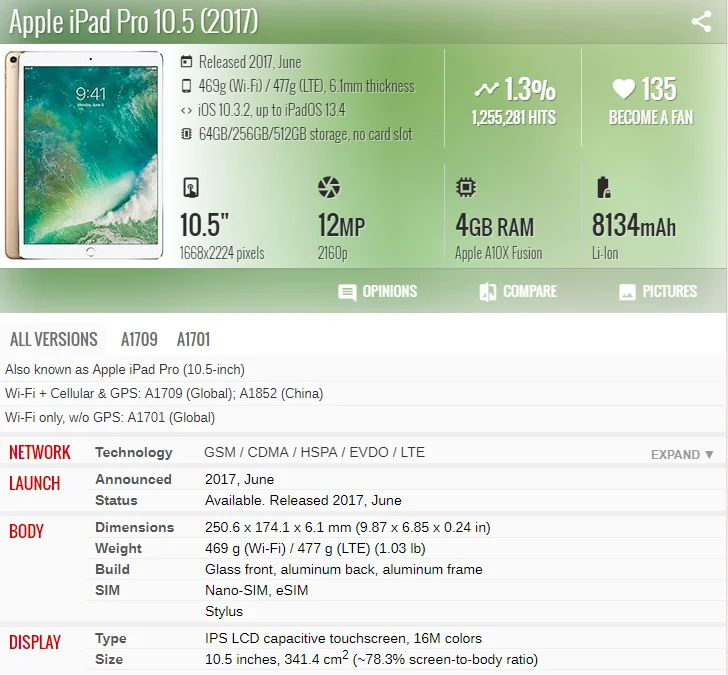Click the 'Wi-Fi only, w/o GPS: A1701' line
The width and height of the screenshot is (728, 675).
click(110, 417)
